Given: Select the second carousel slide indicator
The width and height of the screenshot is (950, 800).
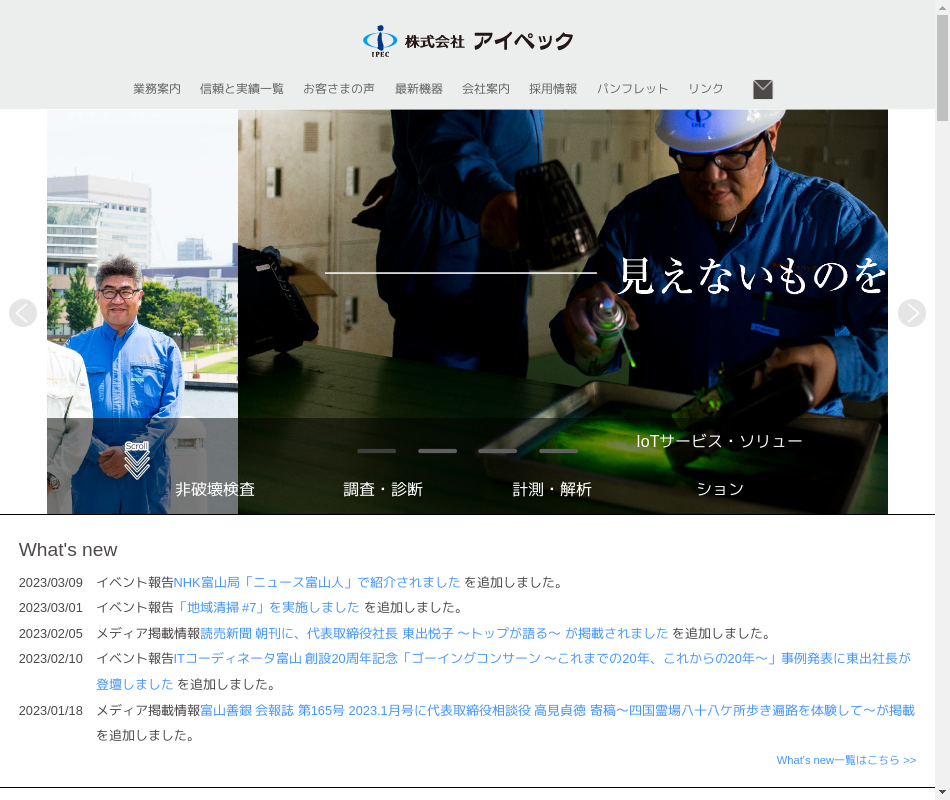Looking at the screenshot, I should (437, 451).
